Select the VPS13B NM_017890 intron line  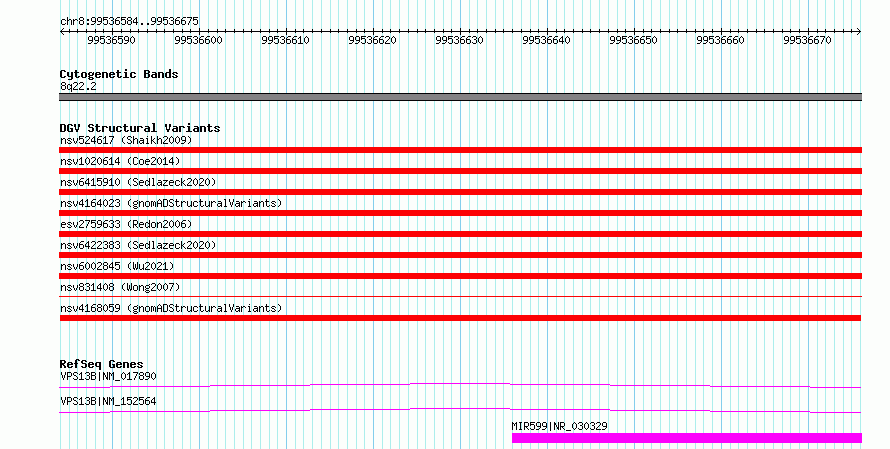(x=460, y=385)
